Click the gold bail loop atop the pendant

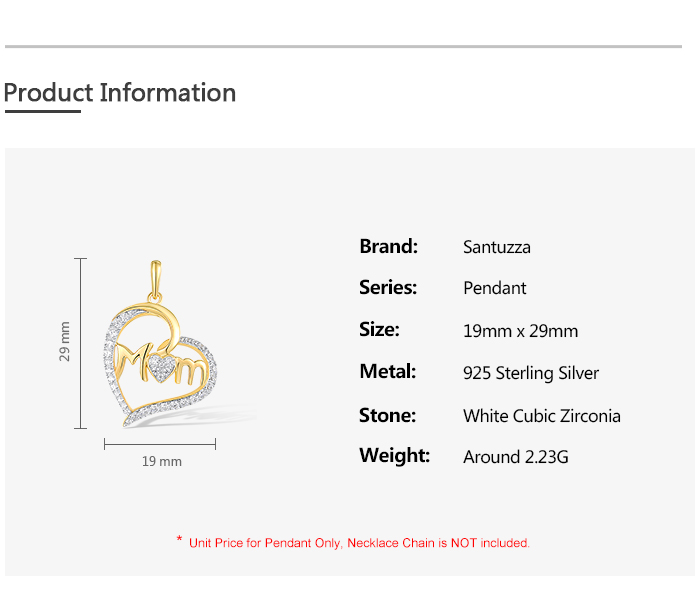tap(155, 278)
